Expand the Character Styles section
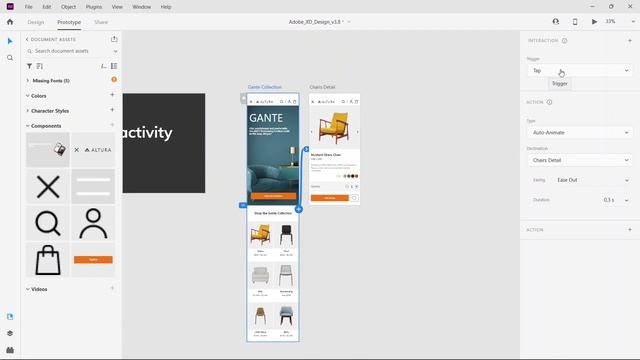This screenshot has width=640, height=360. (x=28, y=111)
